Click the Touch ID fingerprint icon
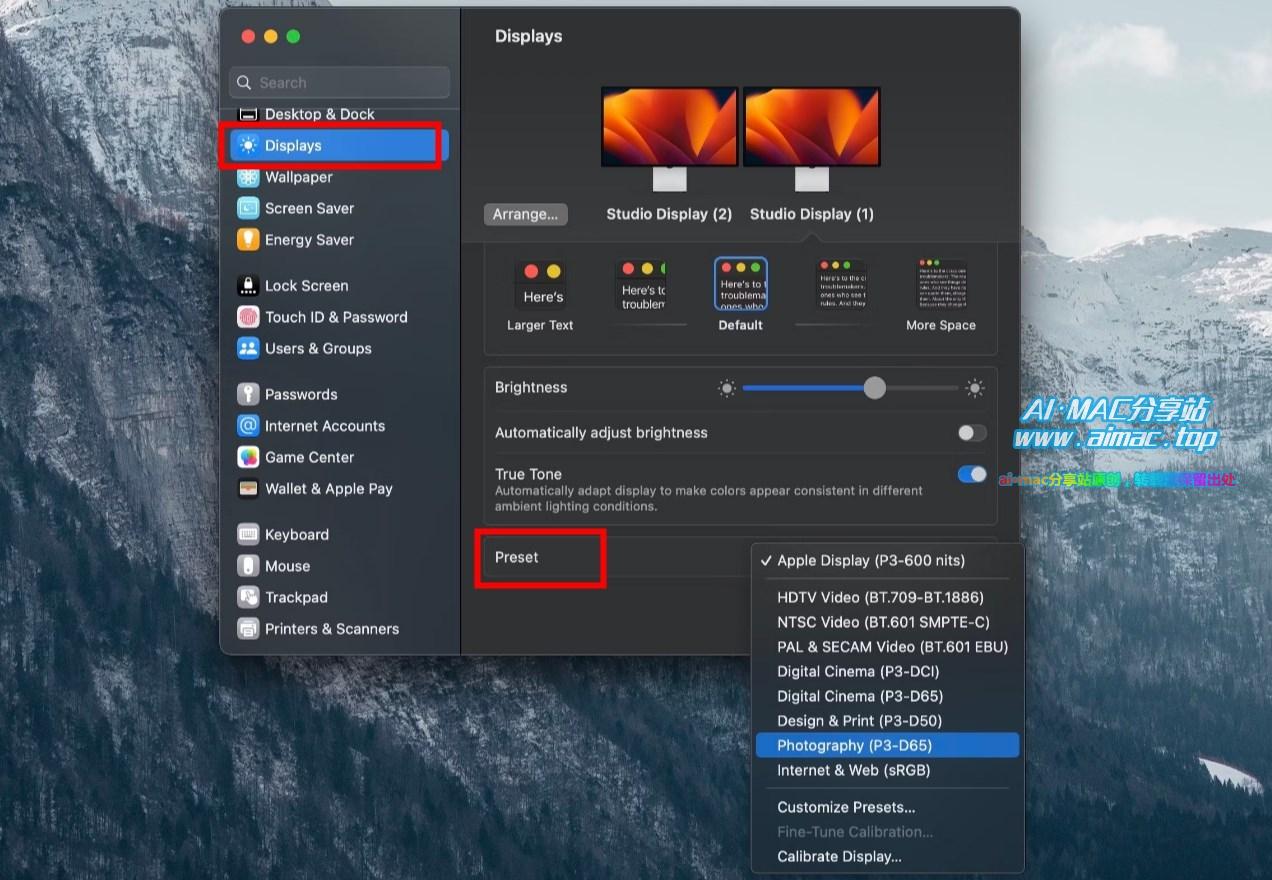Screen dimensions: 1272x880 tap(248, 317)
